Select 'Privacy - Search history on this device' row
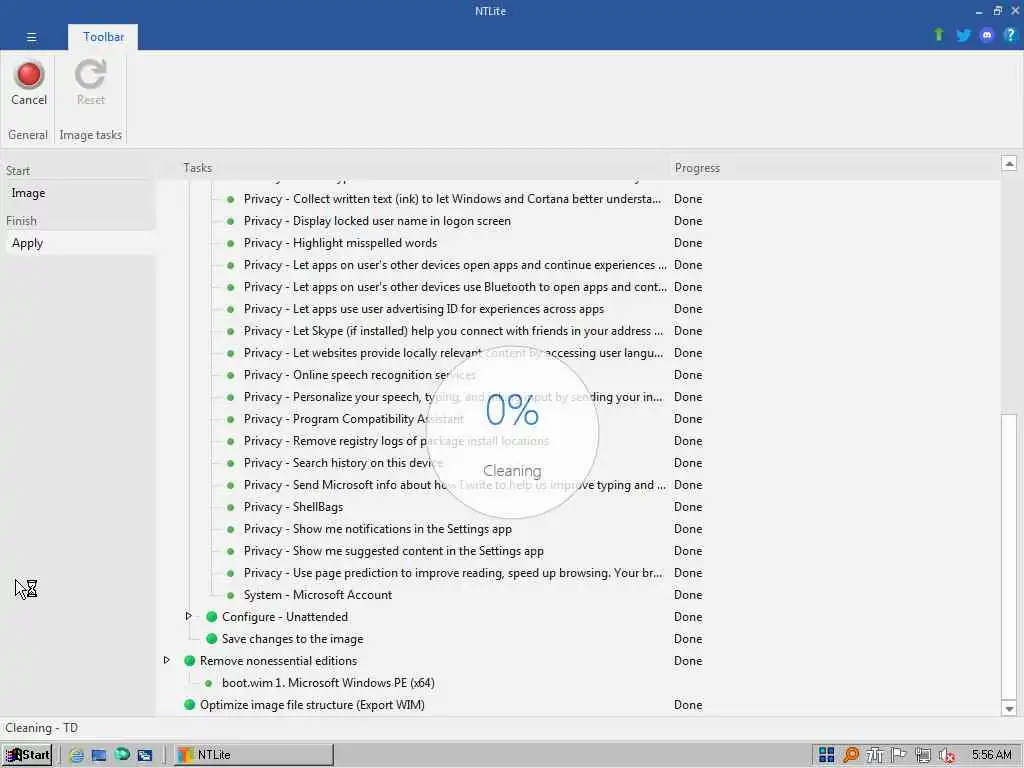The width and height of the screenshot is (1024, 768). [x=343, y=463]
